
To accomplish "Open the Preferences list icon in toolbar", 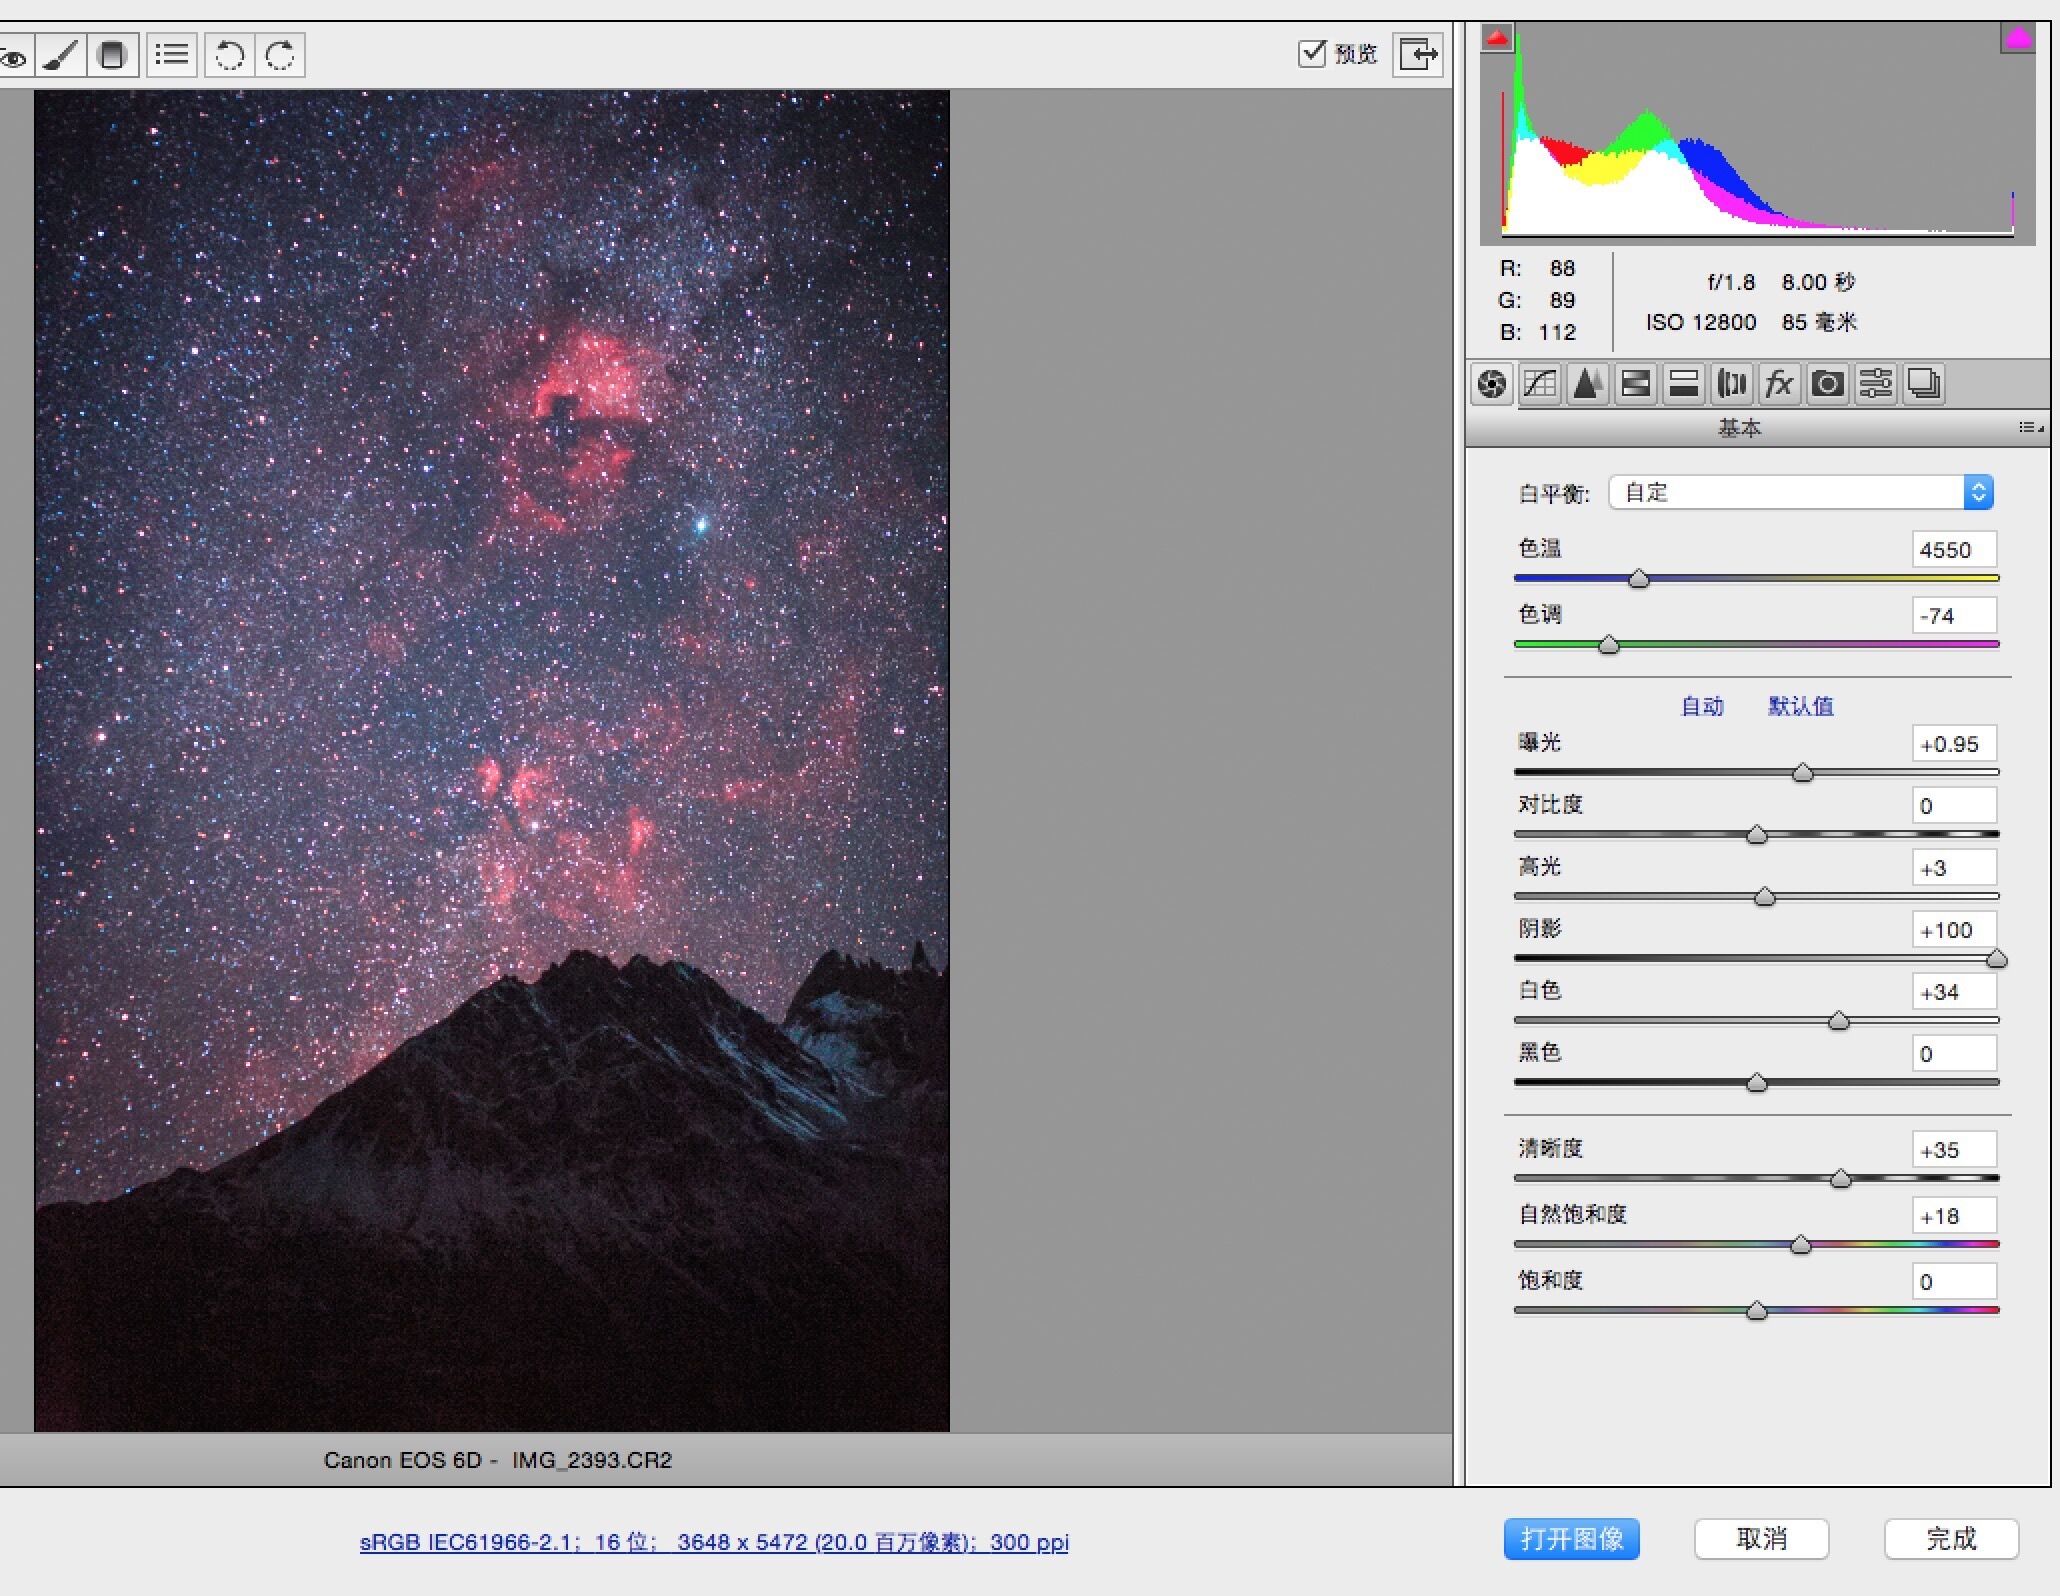I will pyautogui.click(x=172, y=55).
